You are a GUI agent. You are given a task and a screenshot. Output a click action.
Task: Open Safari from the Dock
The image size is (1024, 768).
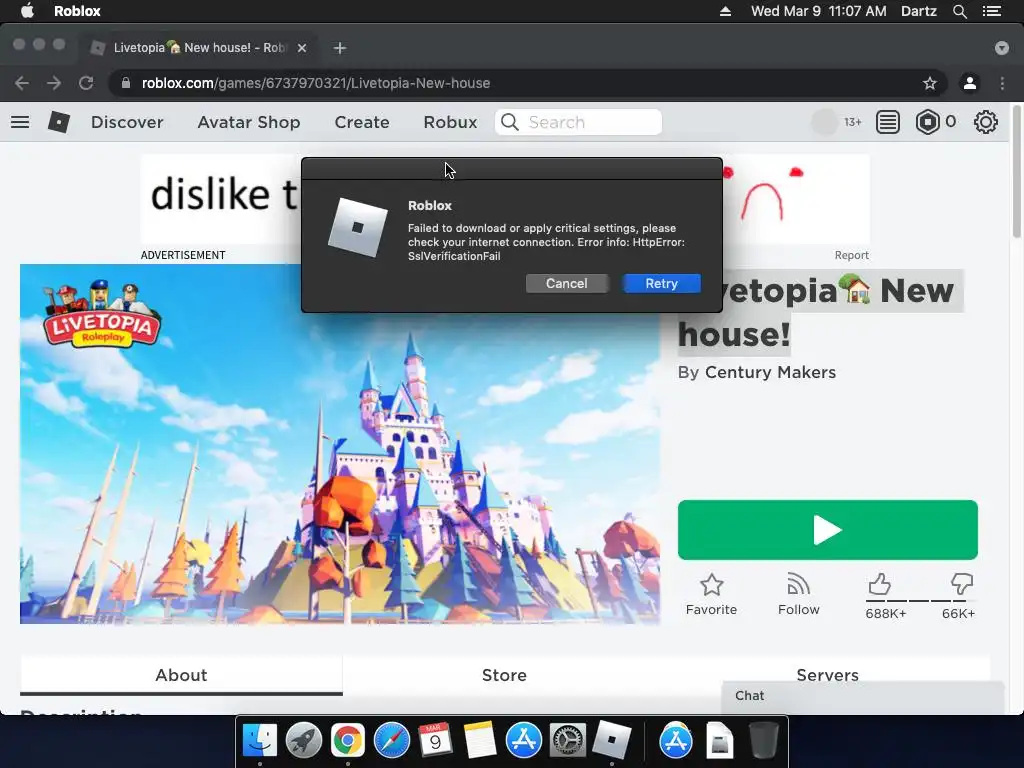[392, 741]
